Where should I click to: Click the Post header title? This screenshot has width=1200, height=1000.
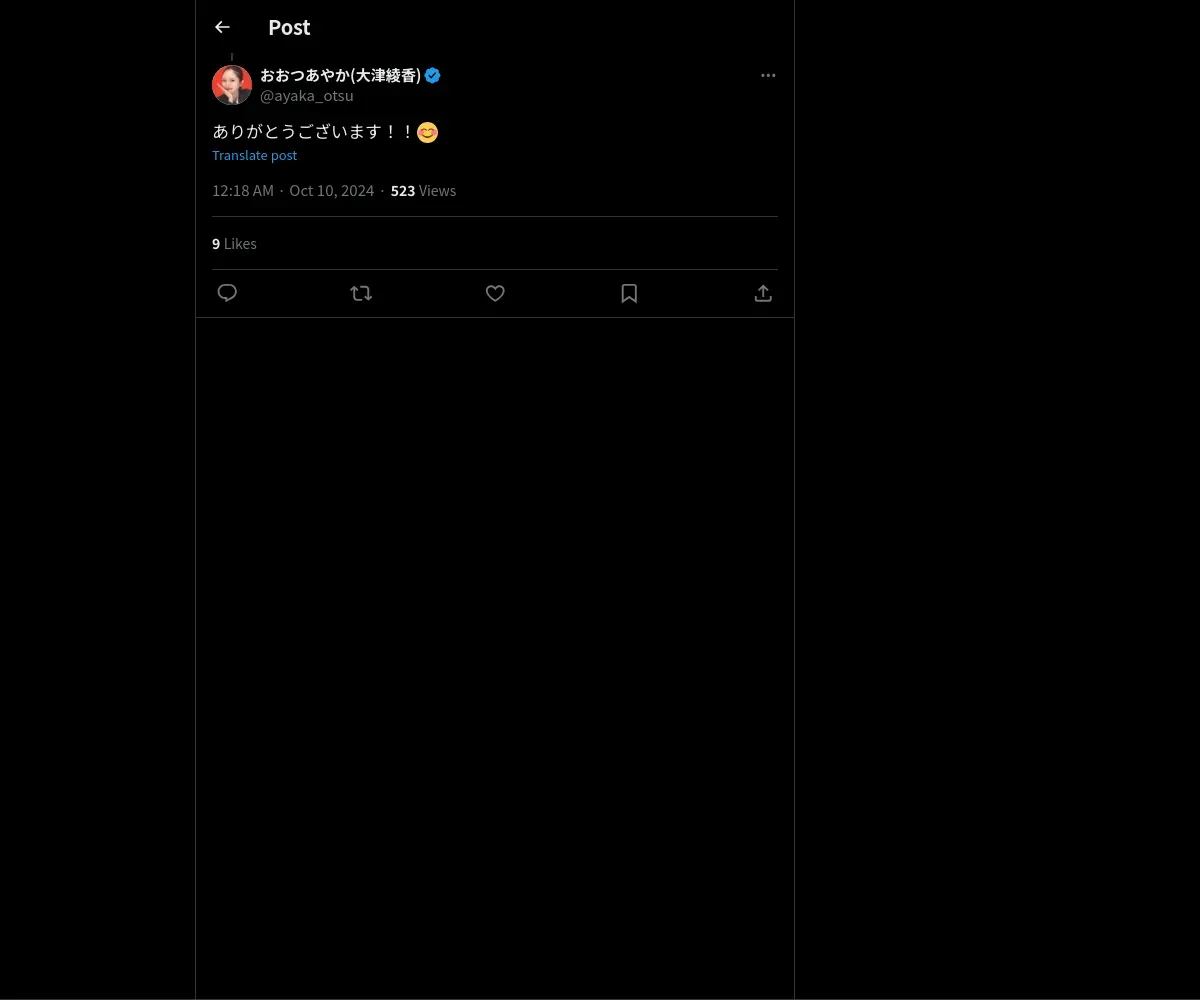pyautogui.click(x=289, y=27)
